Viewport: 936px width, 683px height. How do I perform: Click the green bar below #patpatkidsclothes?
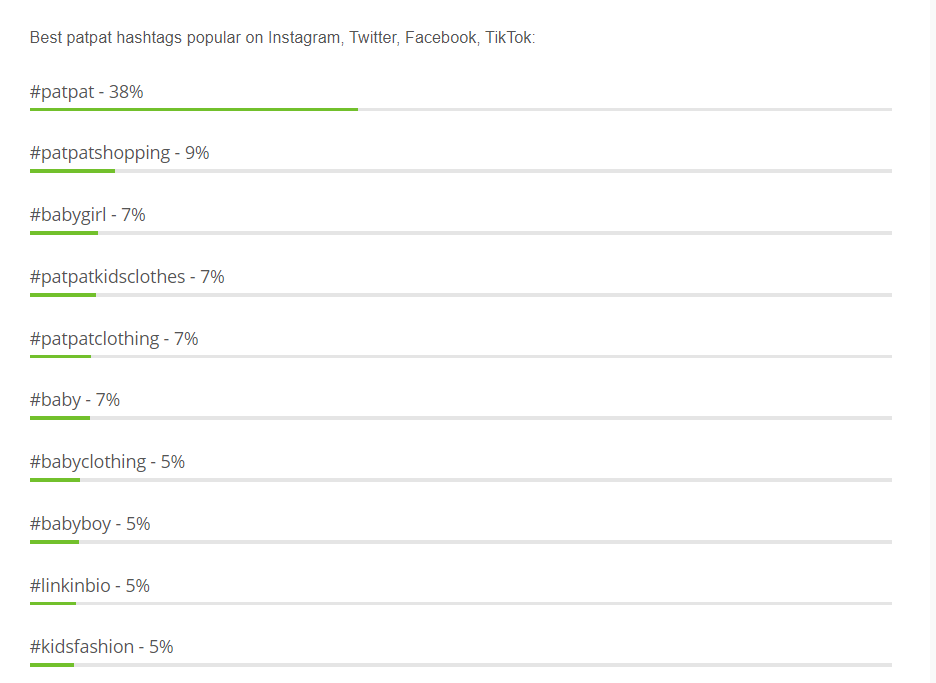point(63,295)
